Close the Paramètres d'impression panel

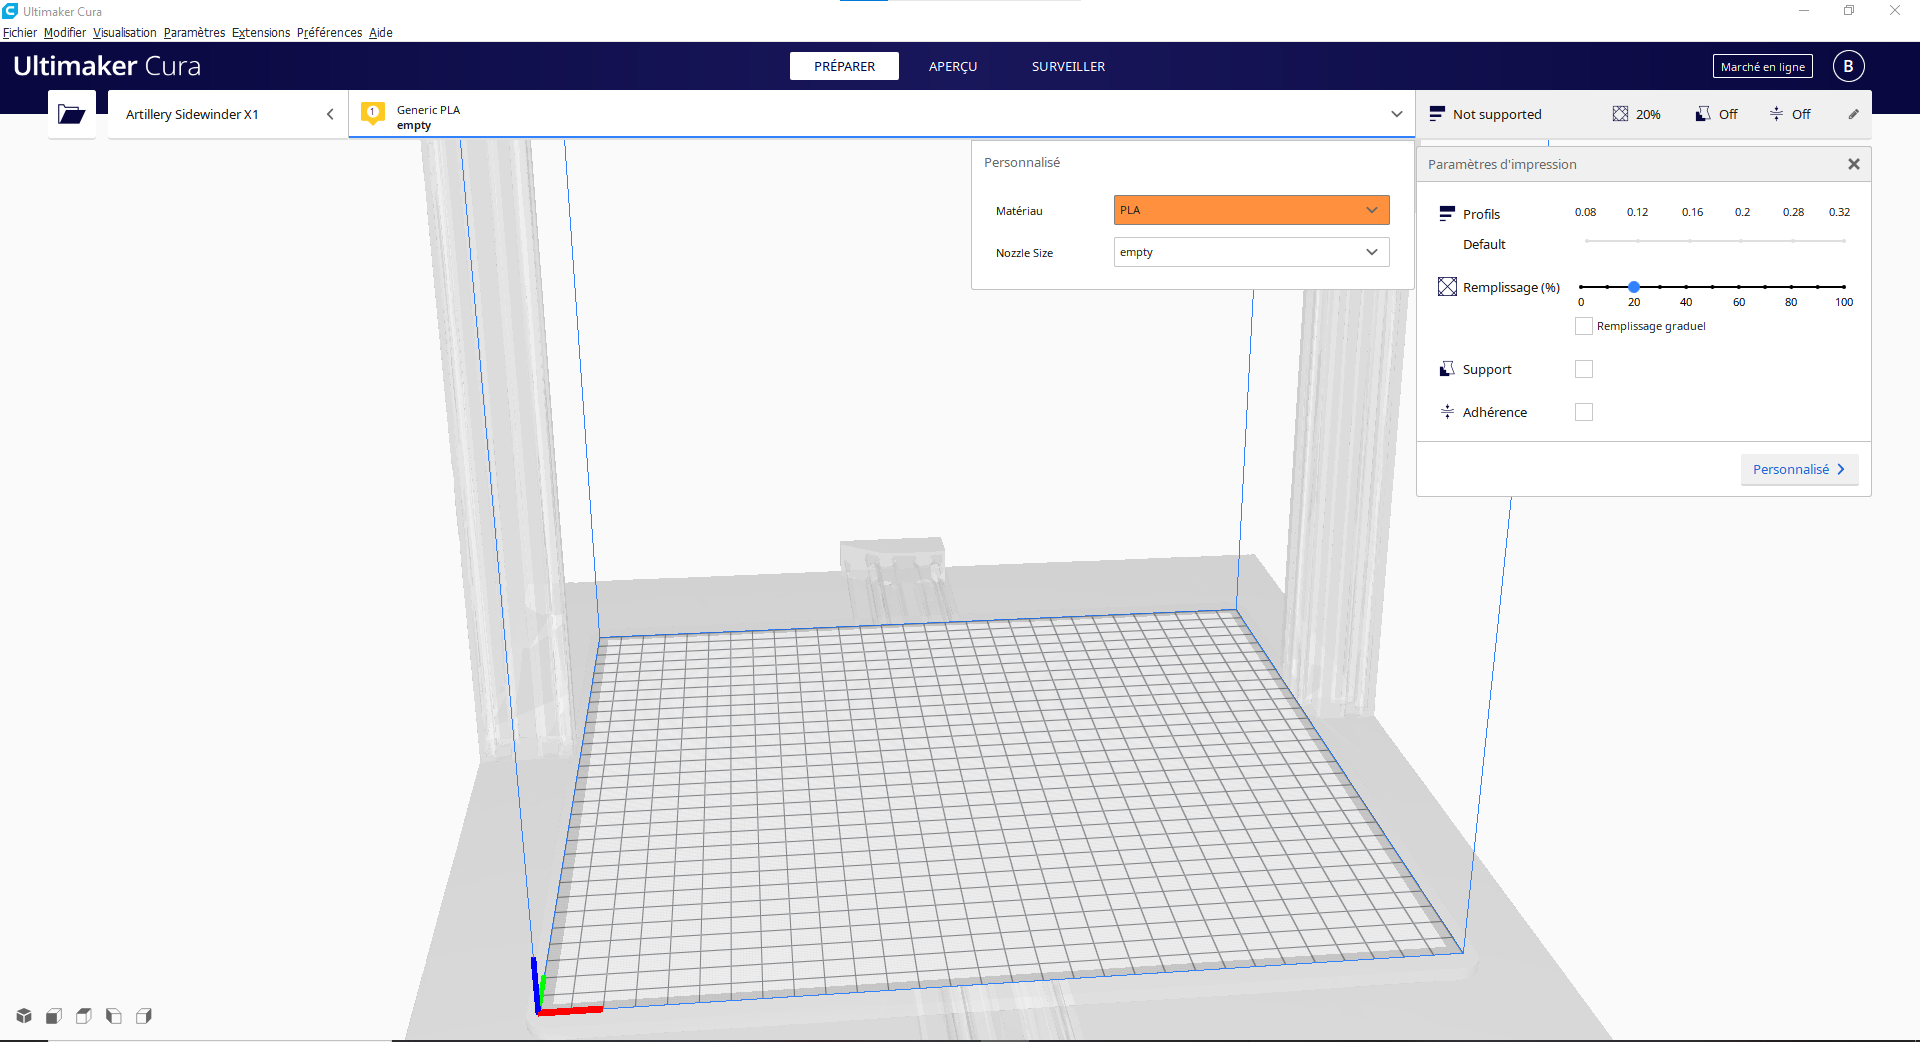click(1853, 164)
